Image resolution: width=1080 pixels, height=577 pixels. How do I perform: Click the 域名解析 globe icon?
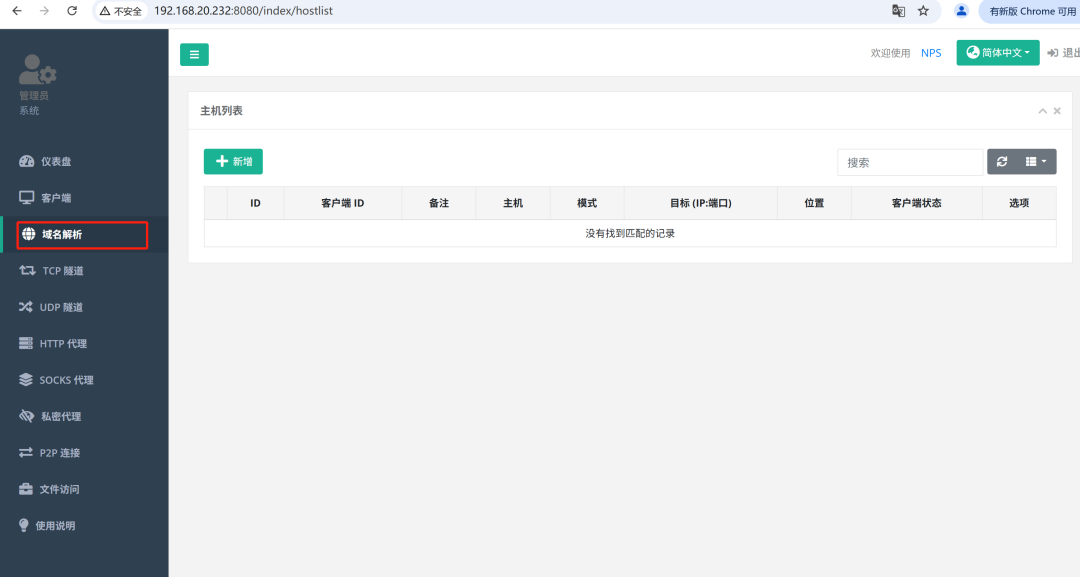click(x=28, y=234)
